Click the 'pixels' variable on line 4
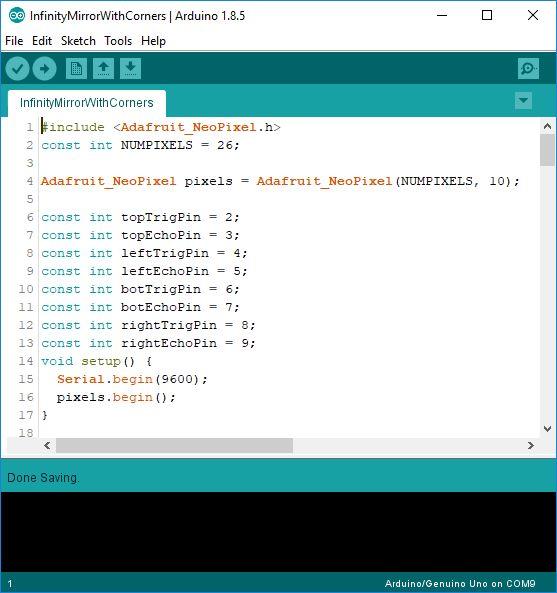Viewport: 557px width, 593px height. [x=208, y=181]
